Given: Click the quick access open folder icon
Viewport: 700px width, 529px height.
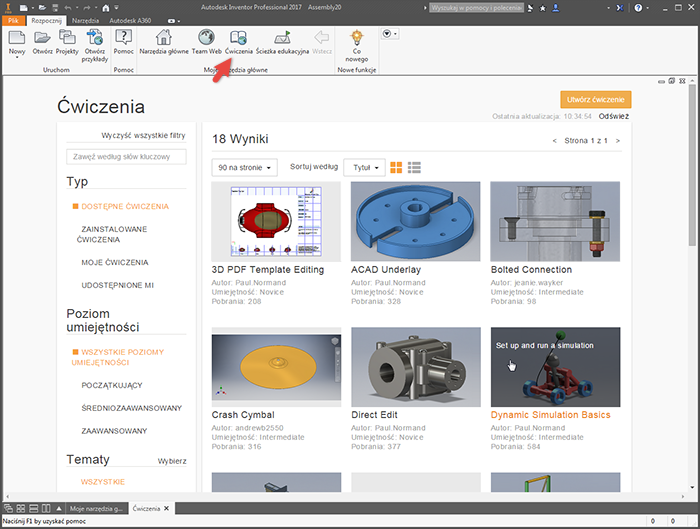Looking at the screenshot, I should tap(42, 8).
